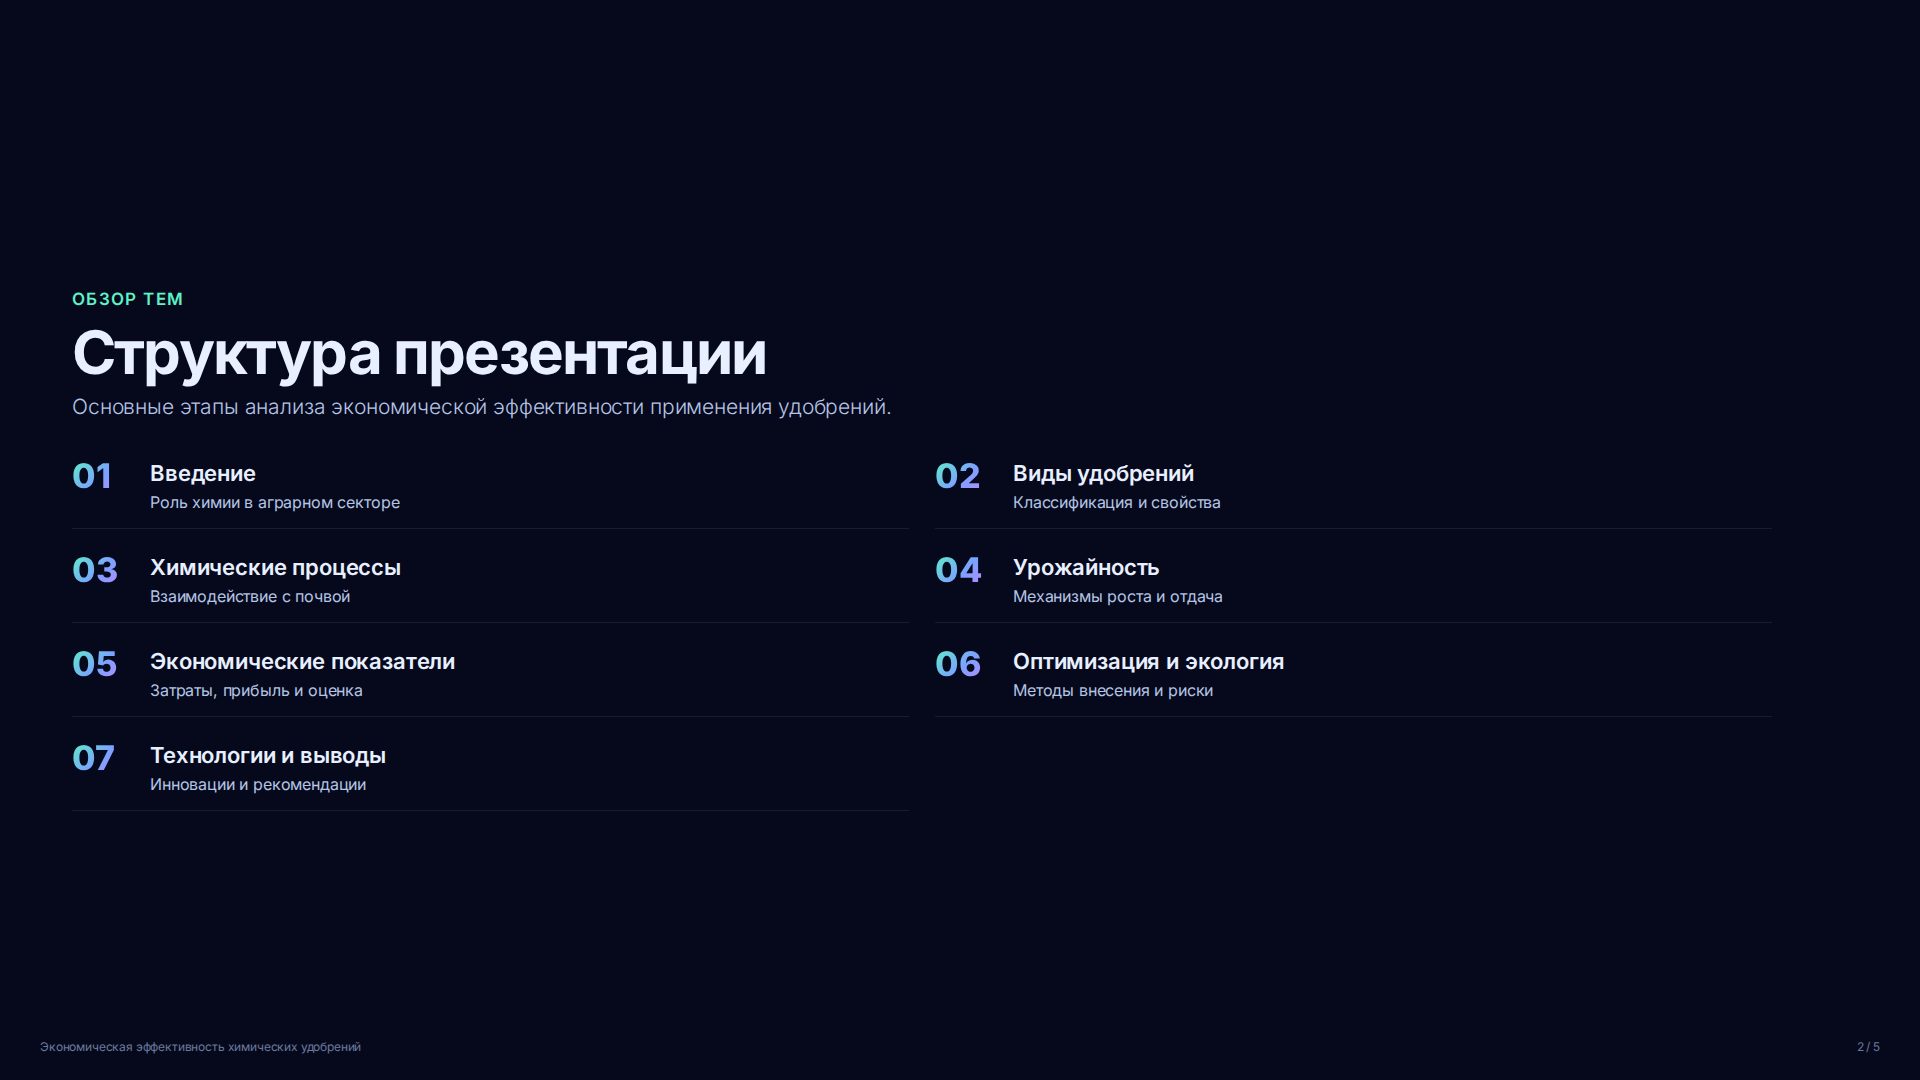Open the 'Виды удобрений' section title

(x=1103, y=474)
